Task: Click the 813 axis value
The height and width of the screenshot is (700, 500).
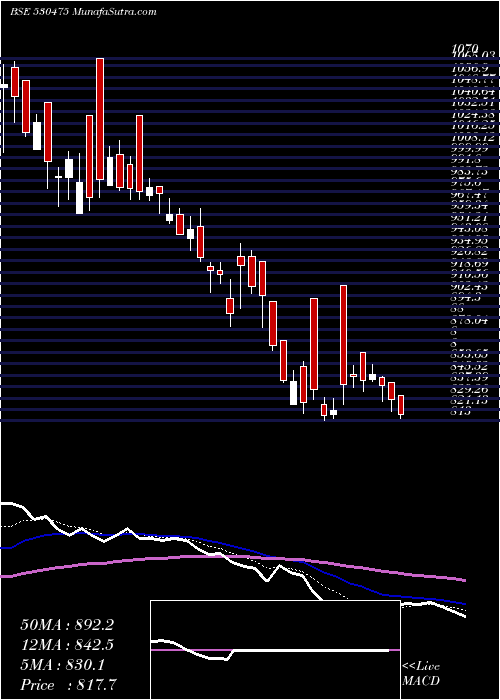Action: [461, 412]
